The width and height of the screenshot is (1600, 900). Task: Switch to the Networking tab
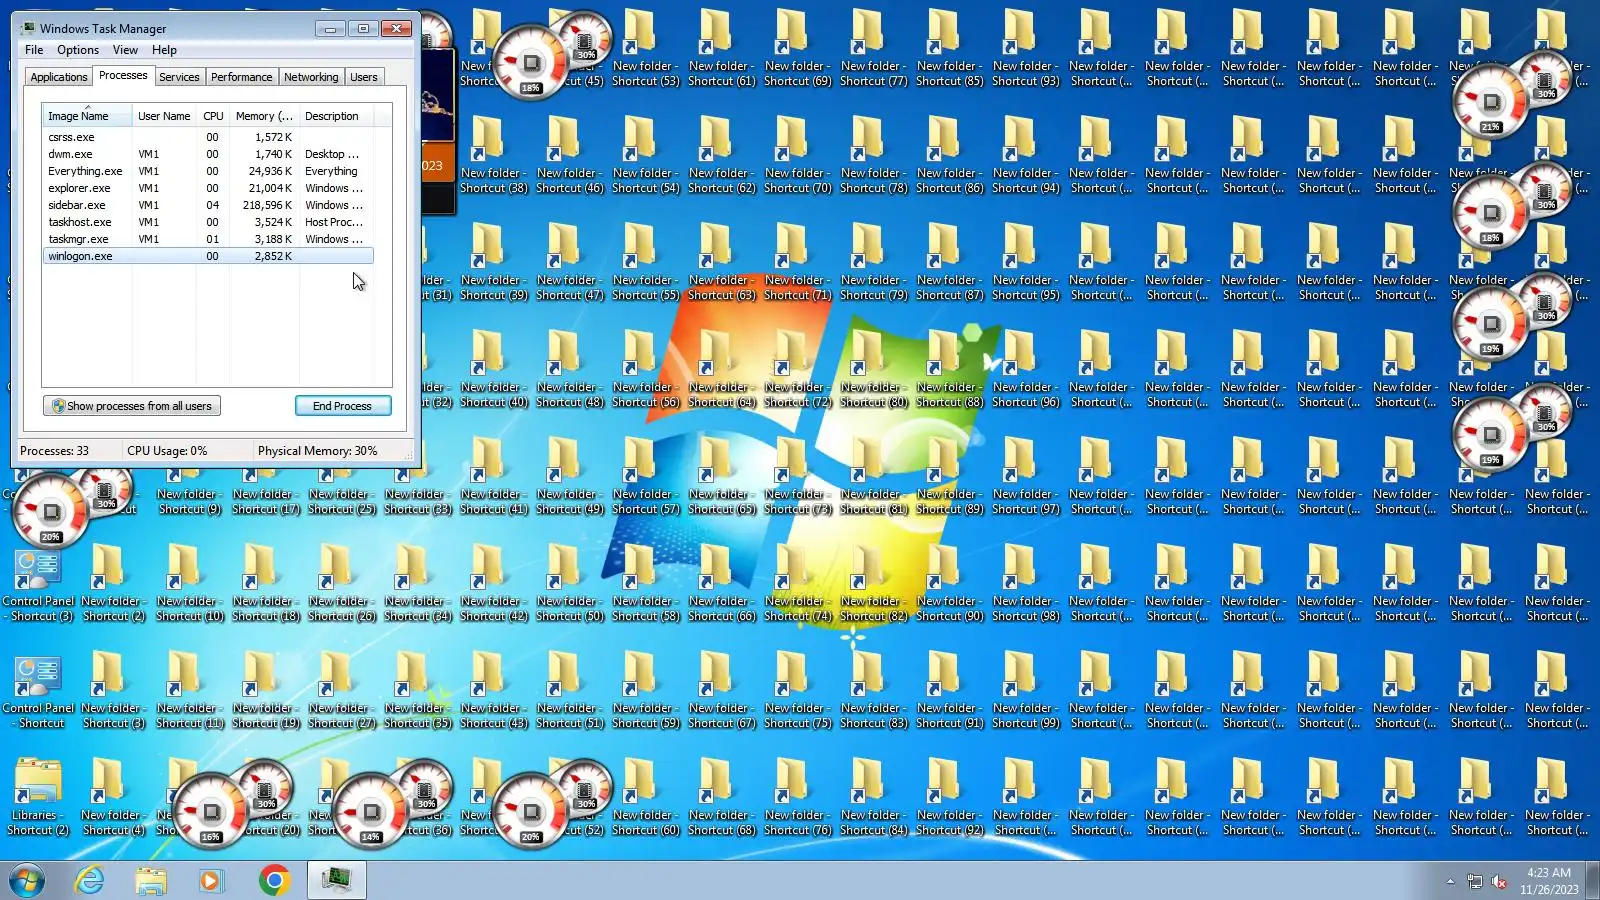click(311, 77)
